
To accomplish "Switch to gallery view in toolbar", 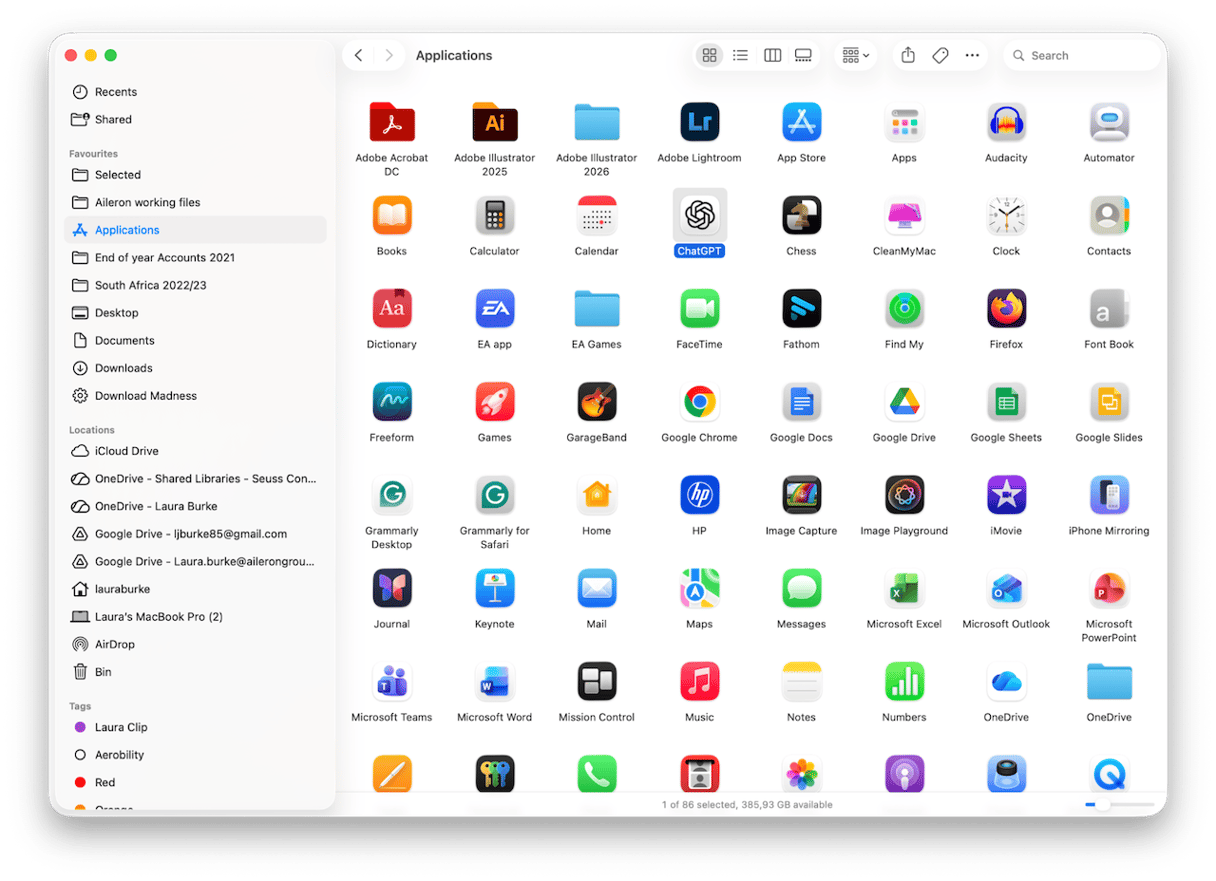I will point(803,55).
